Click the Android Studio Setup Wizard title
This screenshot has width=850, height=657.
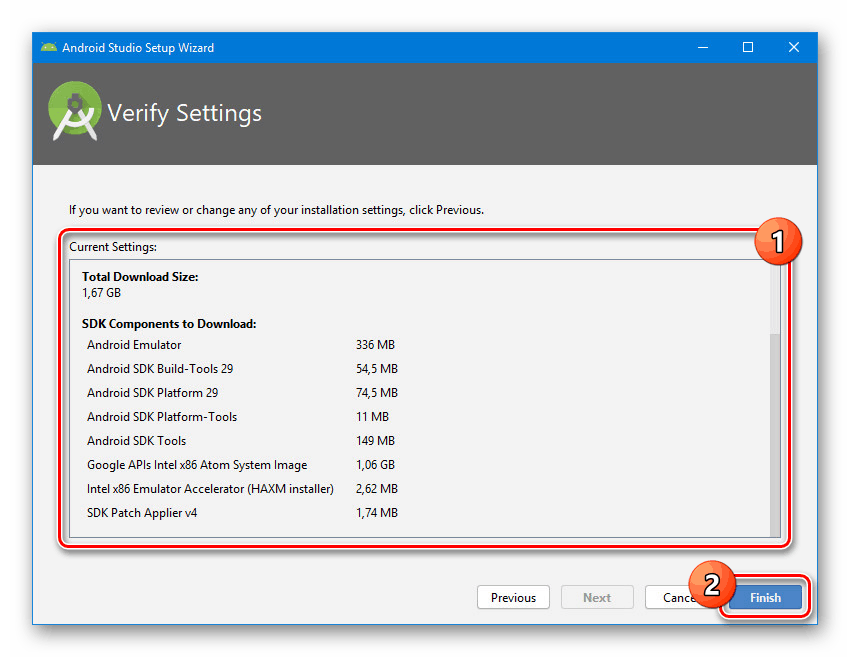tap(138, 48)
